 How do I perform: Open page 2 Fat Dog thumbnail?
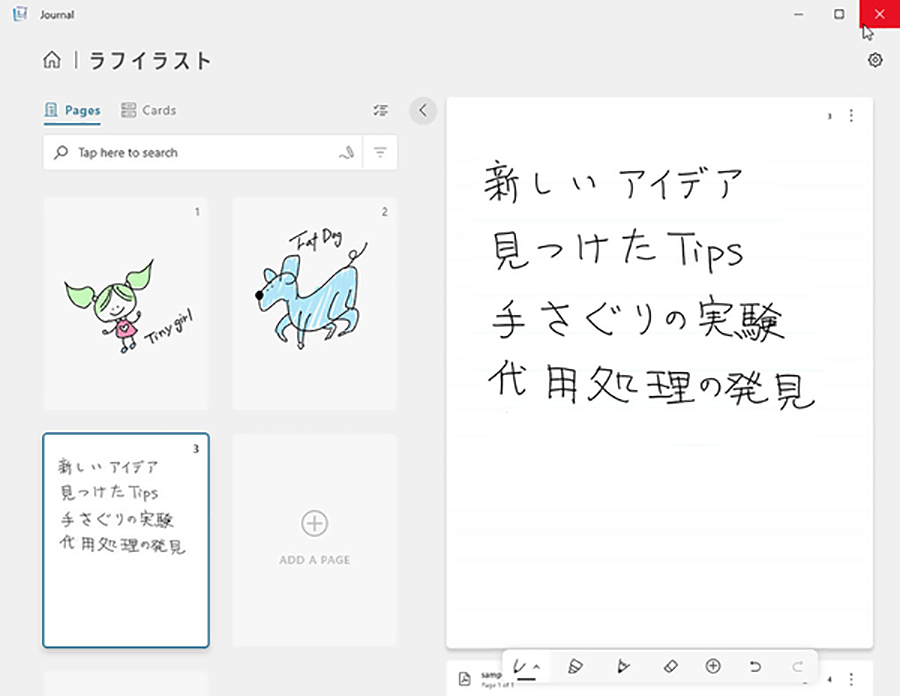coord(314,303)
